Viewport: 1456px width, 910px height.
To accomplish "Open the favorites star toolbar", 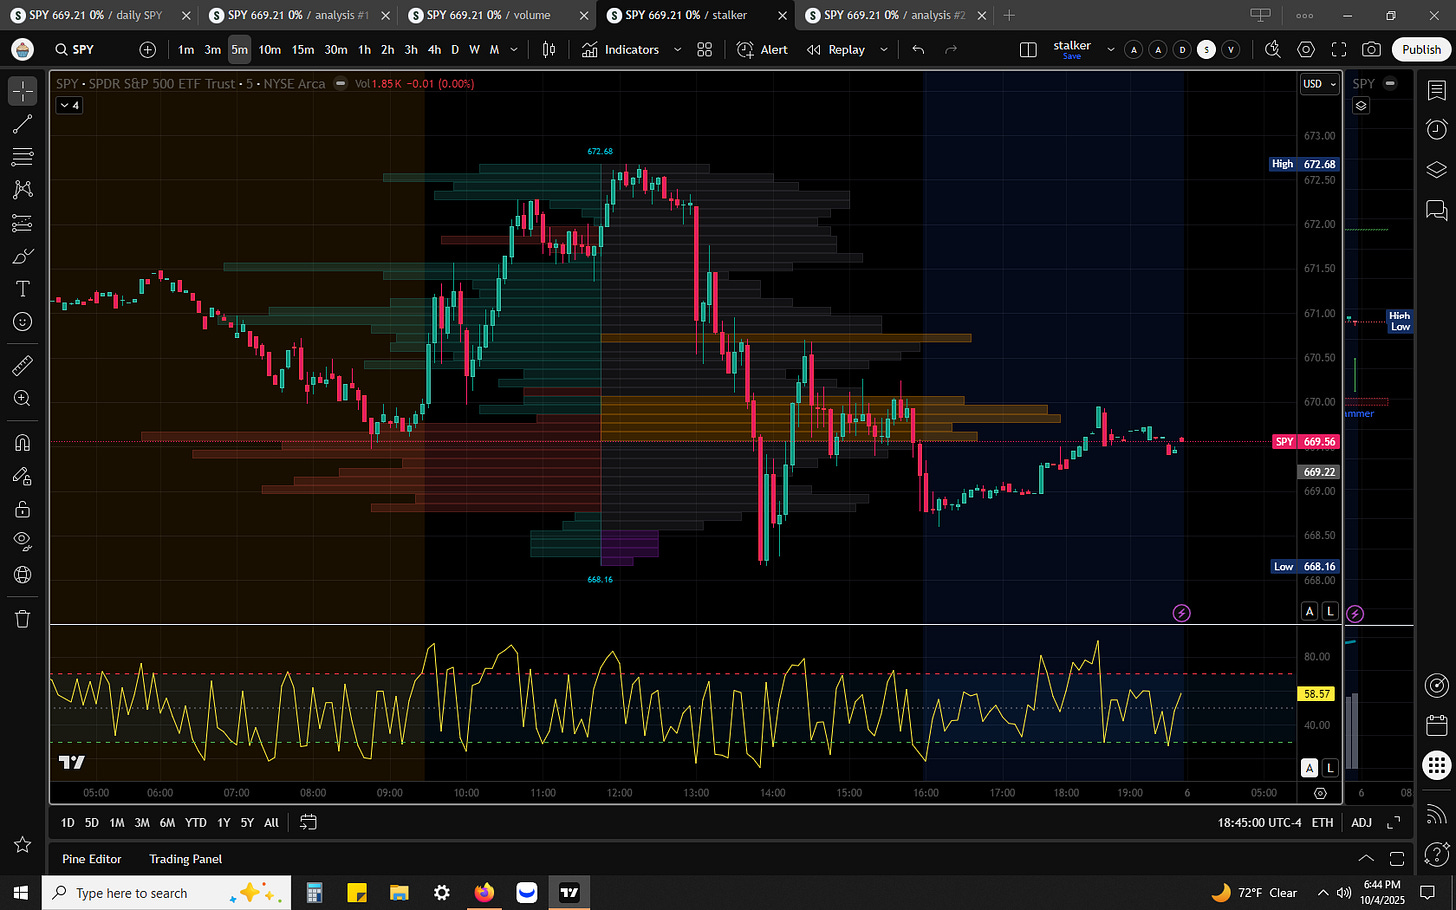I will (22, 845).
